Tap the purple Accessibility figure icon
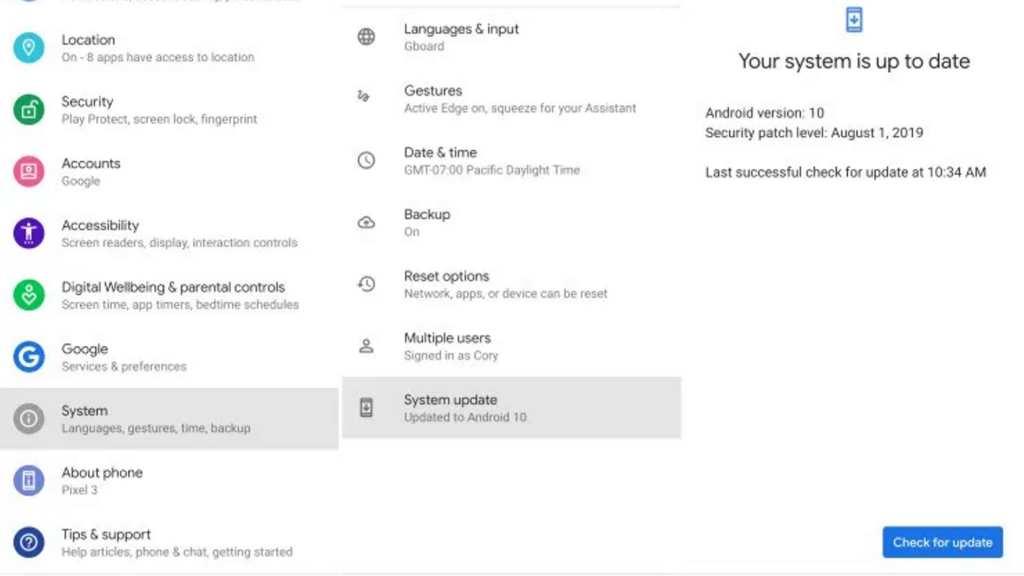The height and width of the screenshot is (576, 1024). (29, 233)
